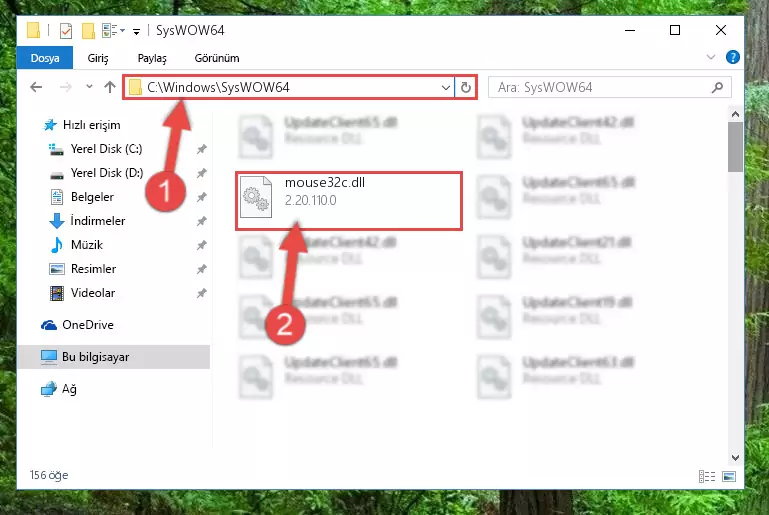Switch to the Giriş ribbon tab
769x515 pixels.
tap(98, 58)
